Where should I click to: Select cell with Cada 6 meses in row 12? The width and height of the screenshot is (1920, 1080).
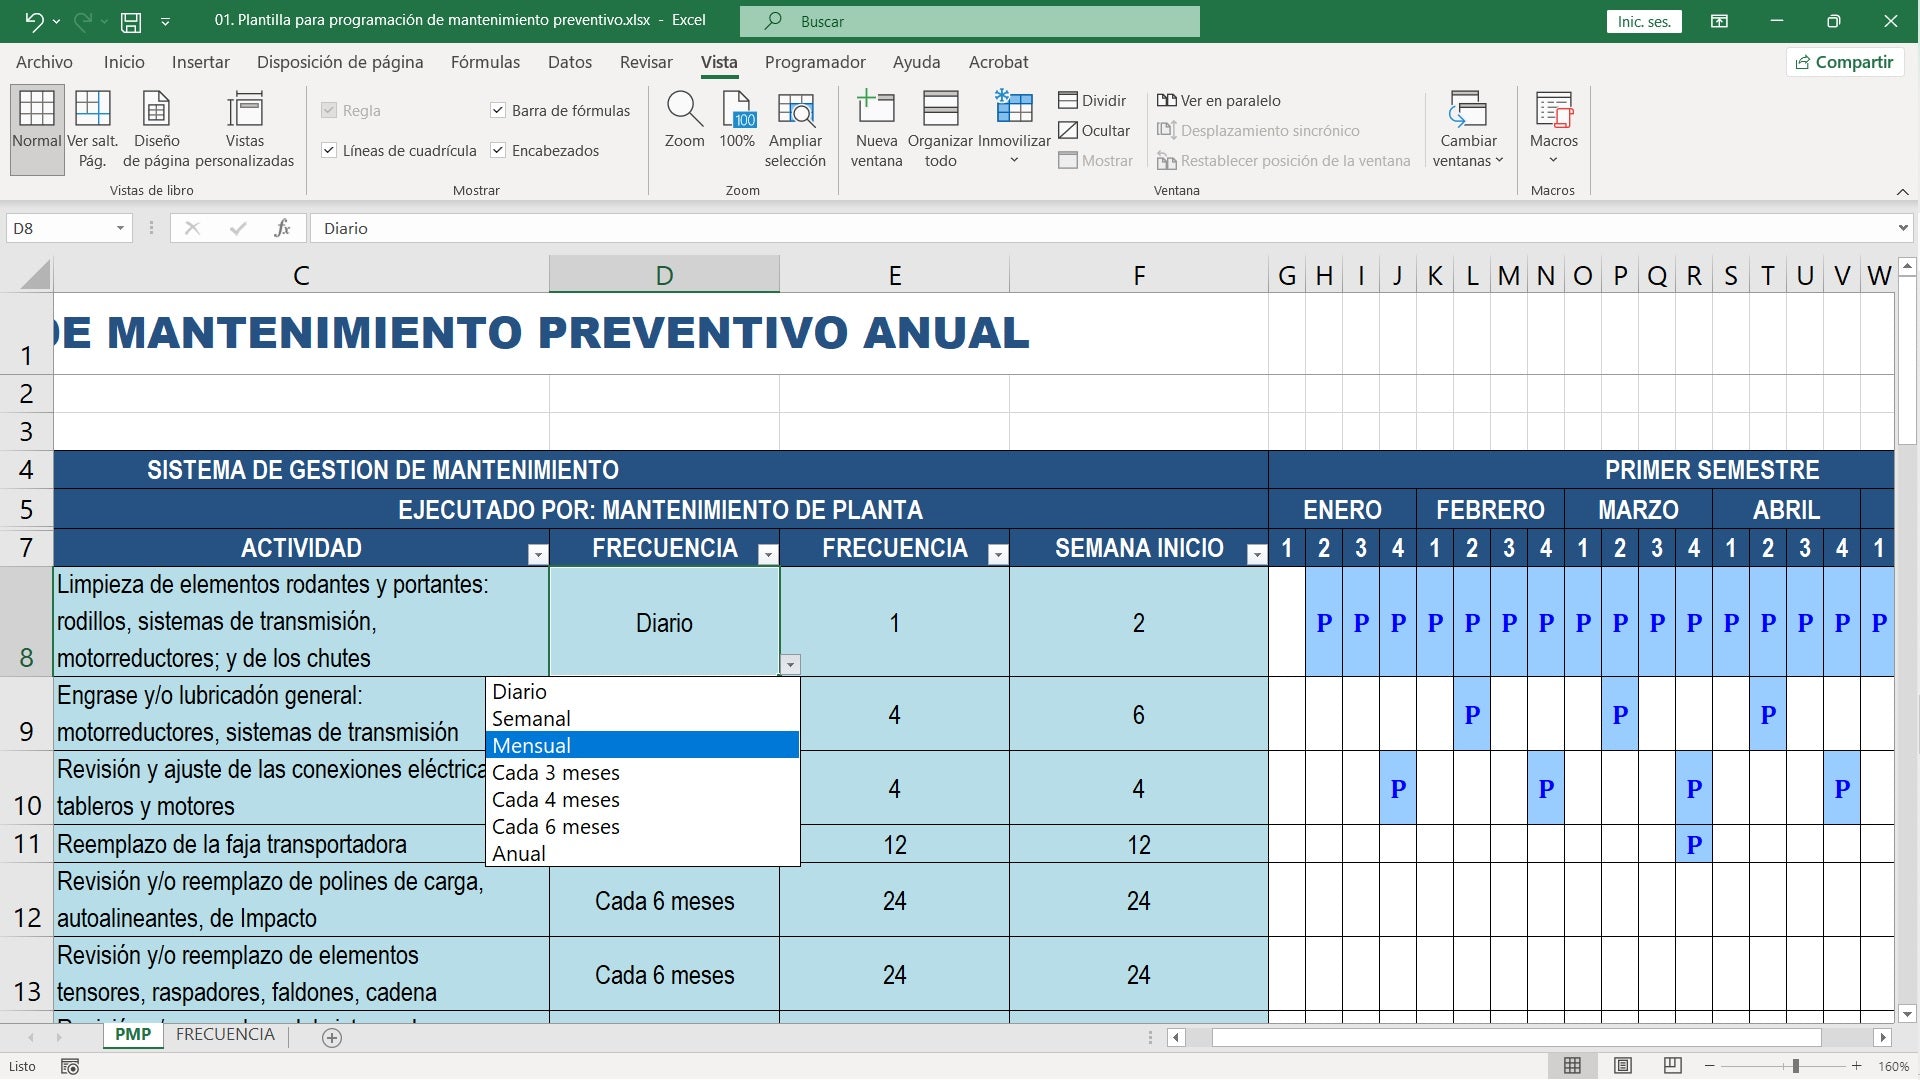pos(664,900)
